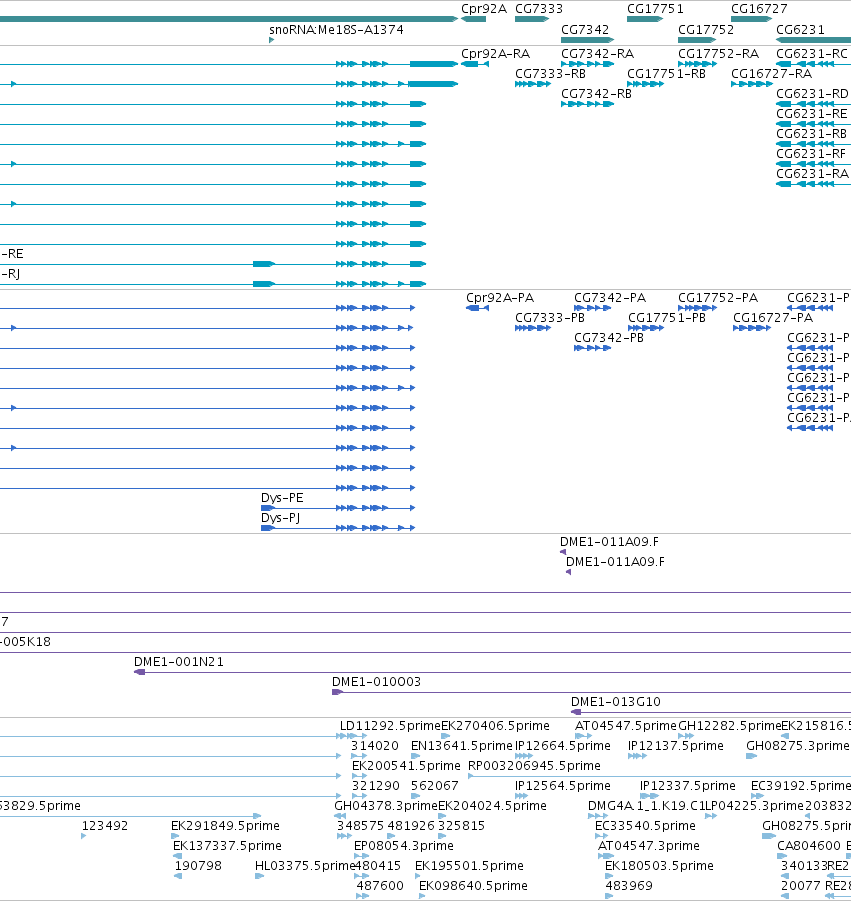Click the LD11292.5prime EST label
Screen dimensions: 851x901
(x=390, y=726)
